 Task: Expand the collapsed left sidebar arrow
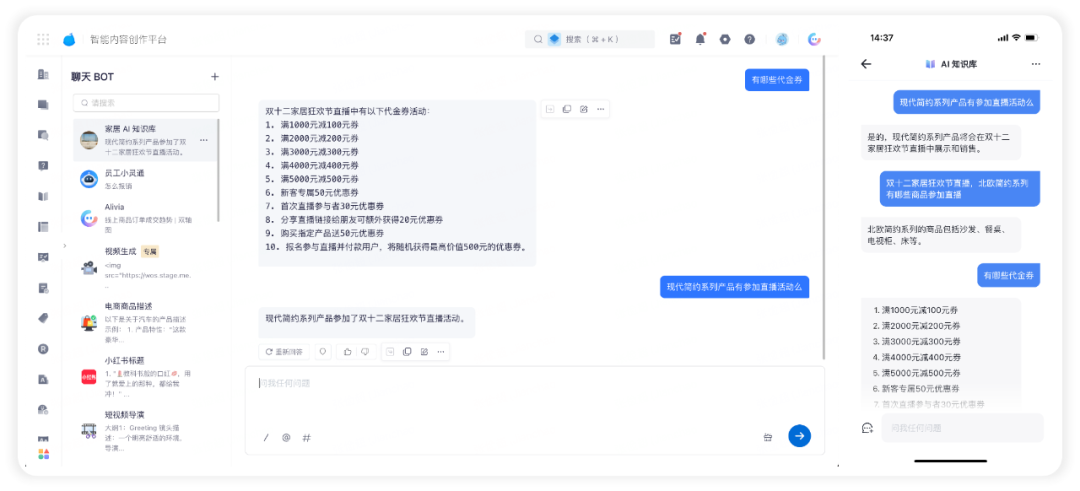point(64,245)
